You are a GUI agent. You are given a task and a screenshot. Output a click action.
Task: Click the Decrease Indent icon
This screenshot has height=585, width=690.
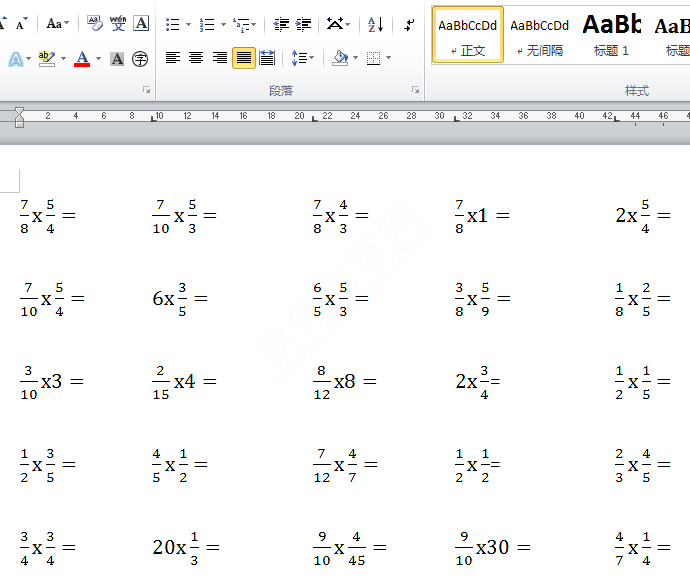pos(281,24)
